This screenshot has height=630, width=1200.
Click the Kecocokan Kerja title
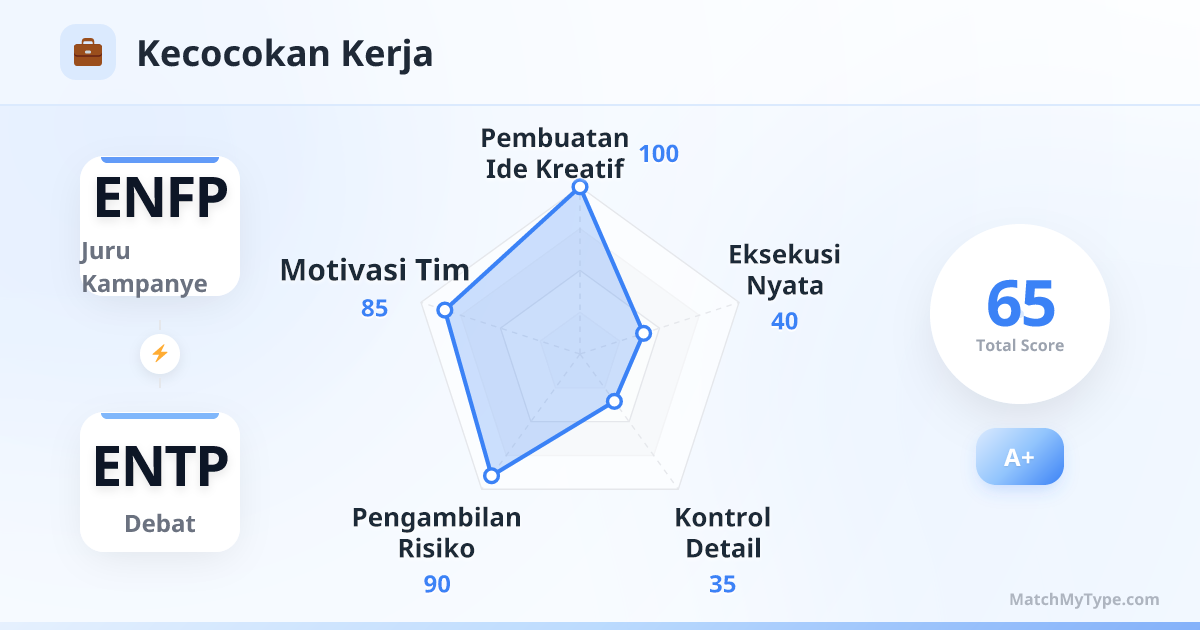pos(285,54)
